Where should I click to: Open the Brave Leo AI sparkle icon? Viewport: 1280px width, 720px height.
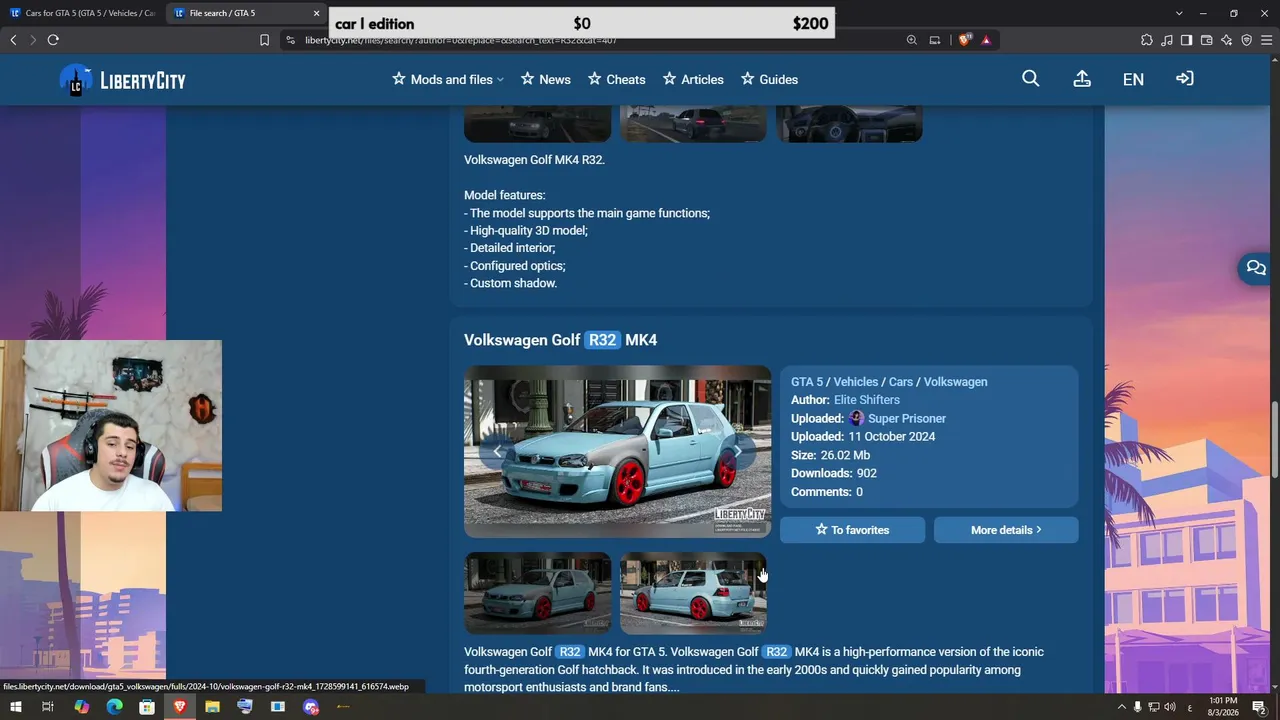coord(1227,40)
